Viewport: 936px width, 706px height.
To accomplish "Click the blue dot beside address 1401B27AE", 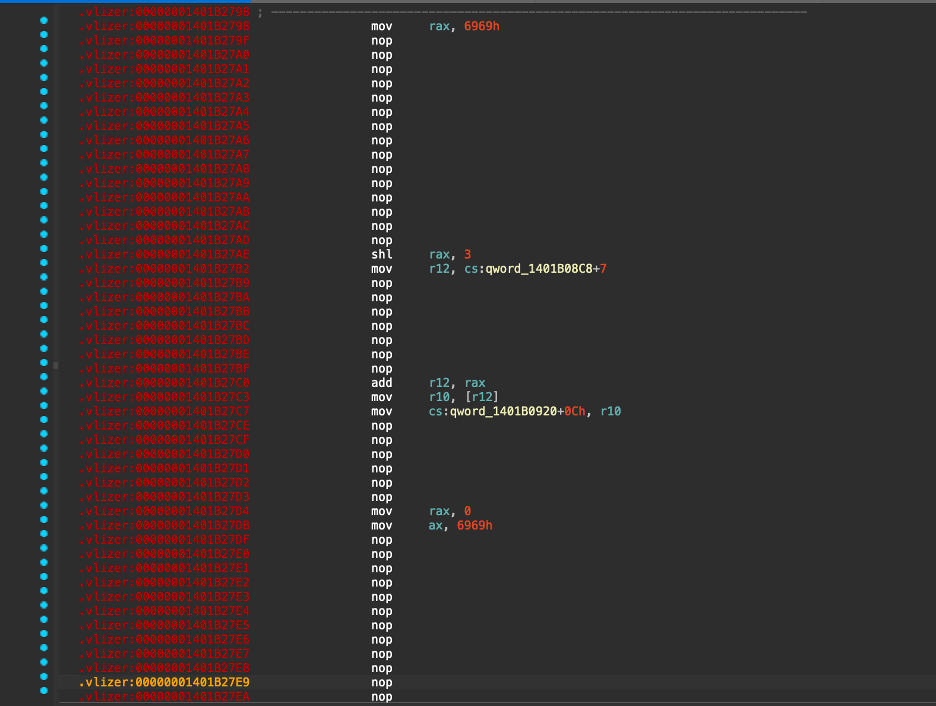I will pos(44,248).
